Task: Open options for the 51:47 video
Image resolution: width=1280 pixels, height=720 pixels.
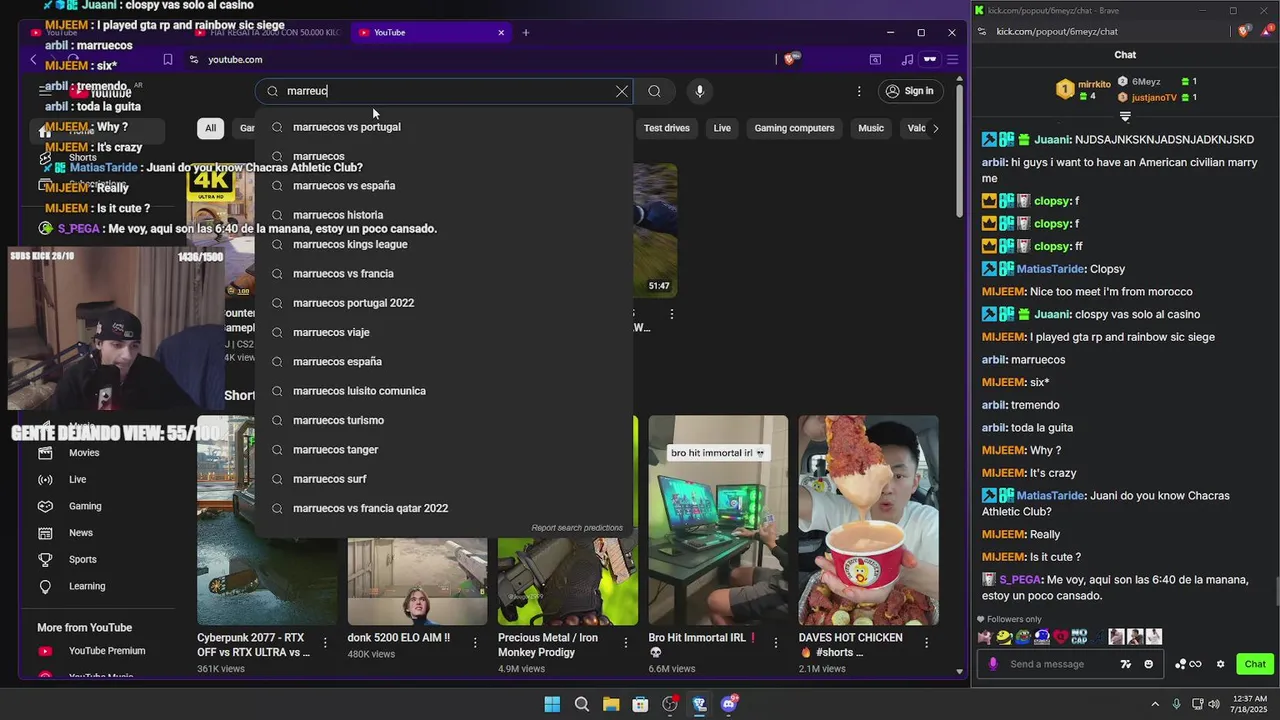Action: click(671, 314)
